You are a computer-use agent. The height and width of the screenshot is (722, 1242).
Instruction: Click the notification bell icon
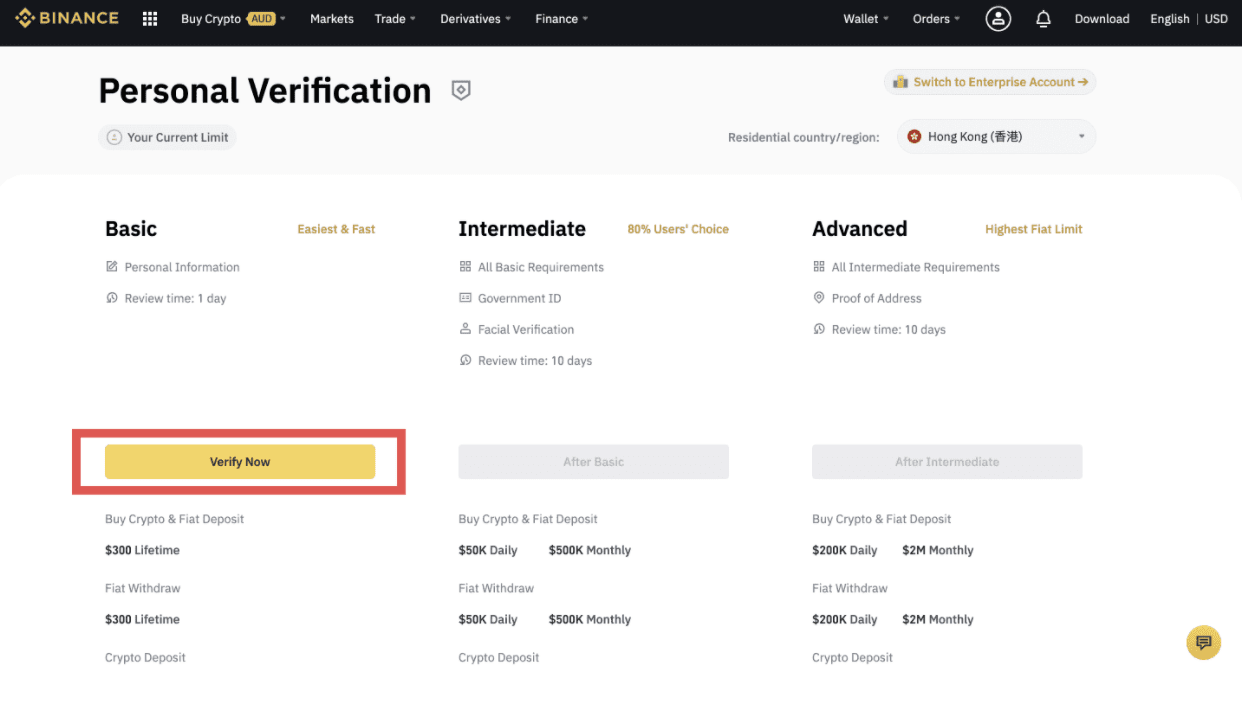click(1043, 19)
